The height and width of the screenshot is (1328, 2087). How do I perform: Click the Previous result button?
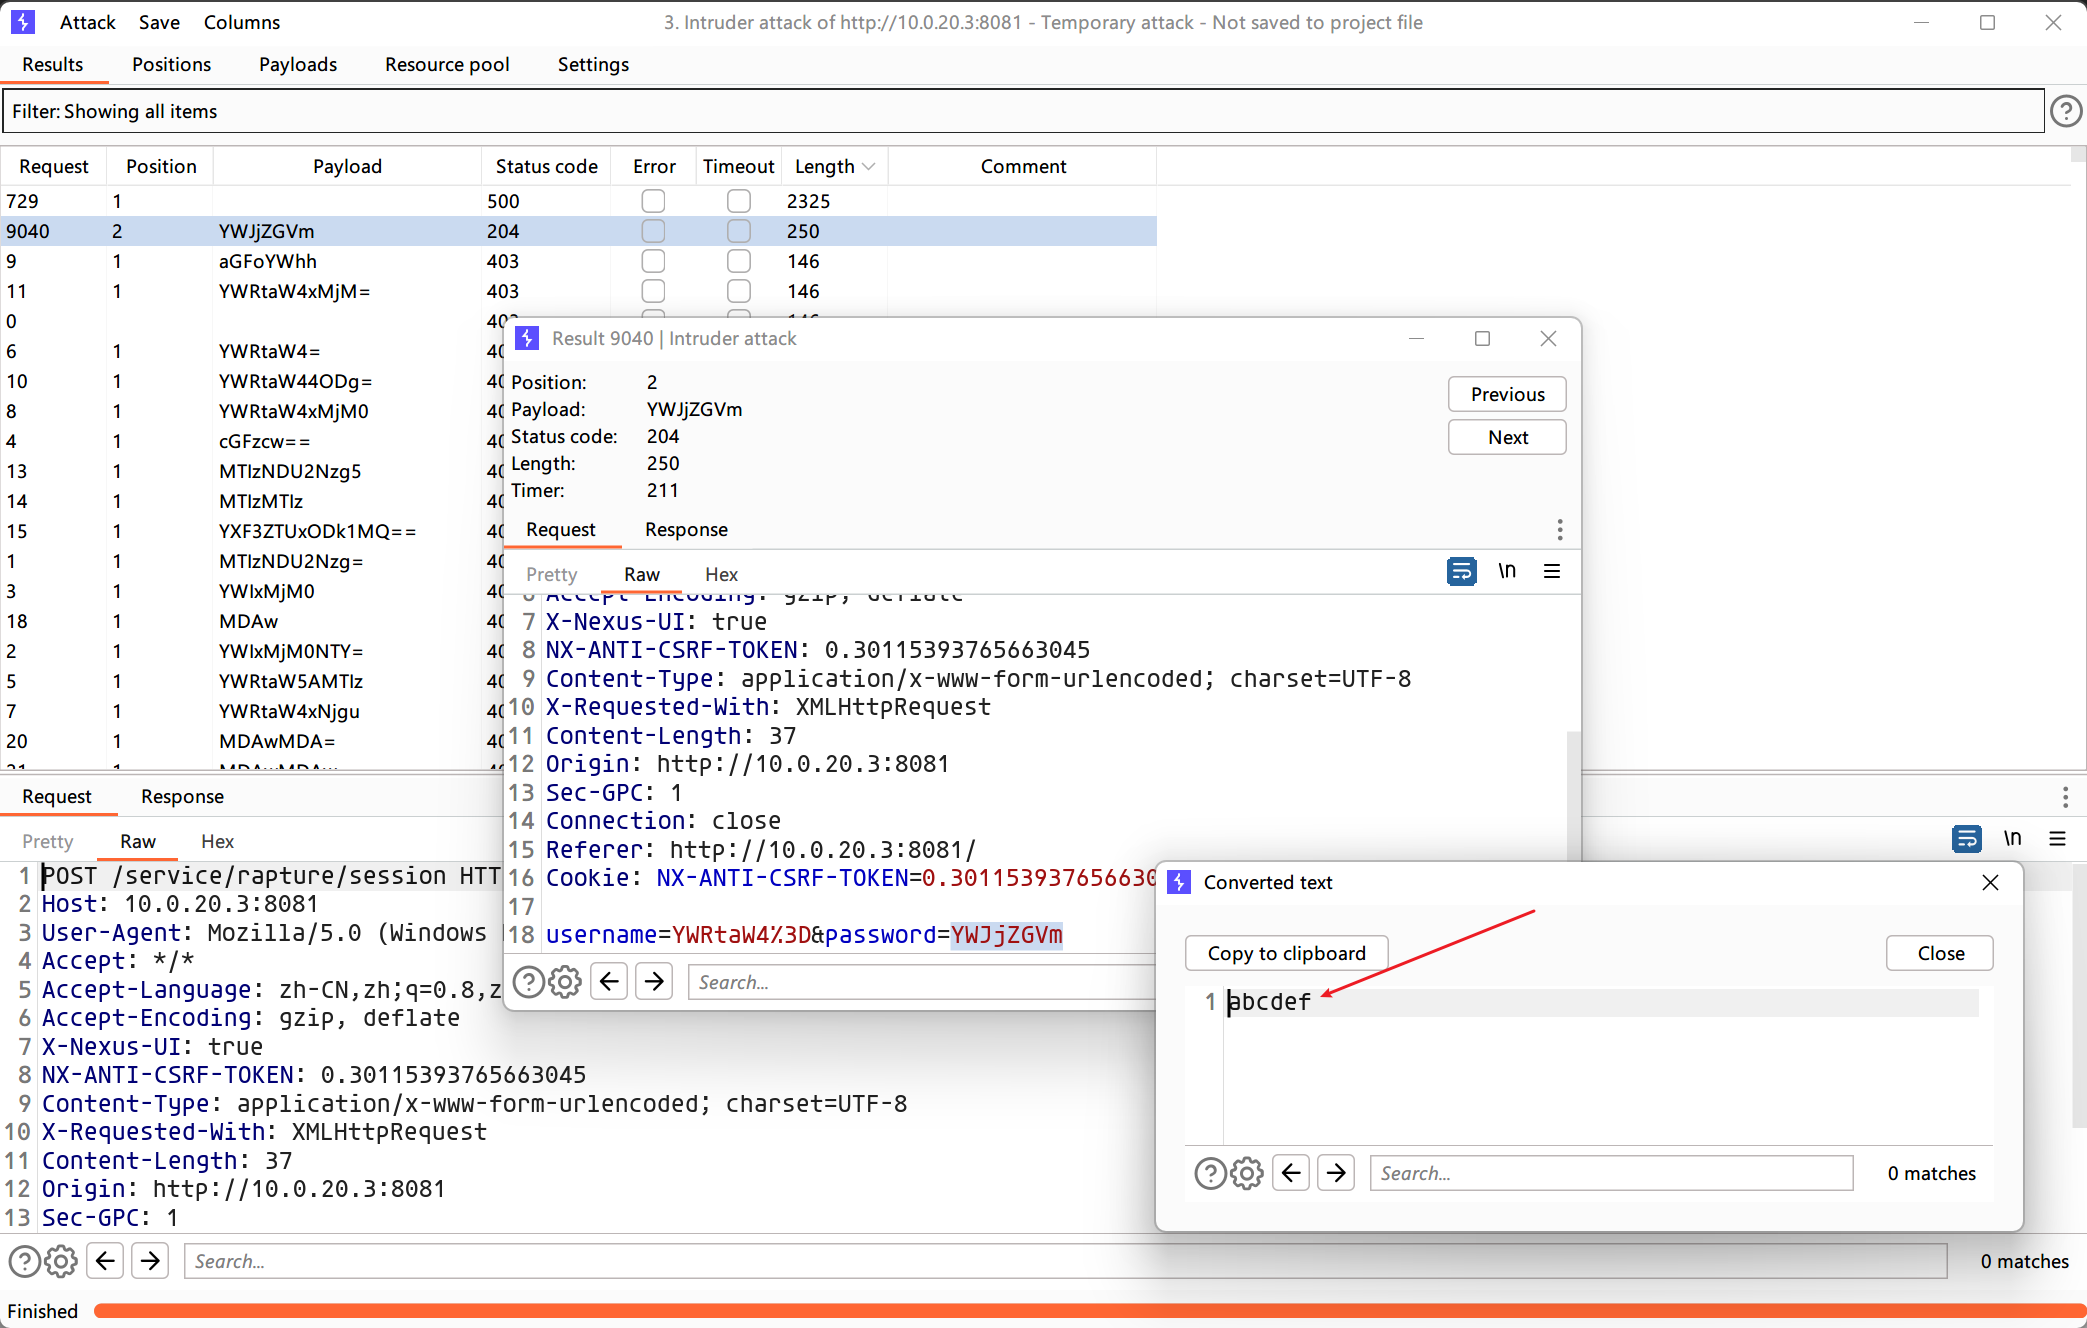click(1507, 394)
